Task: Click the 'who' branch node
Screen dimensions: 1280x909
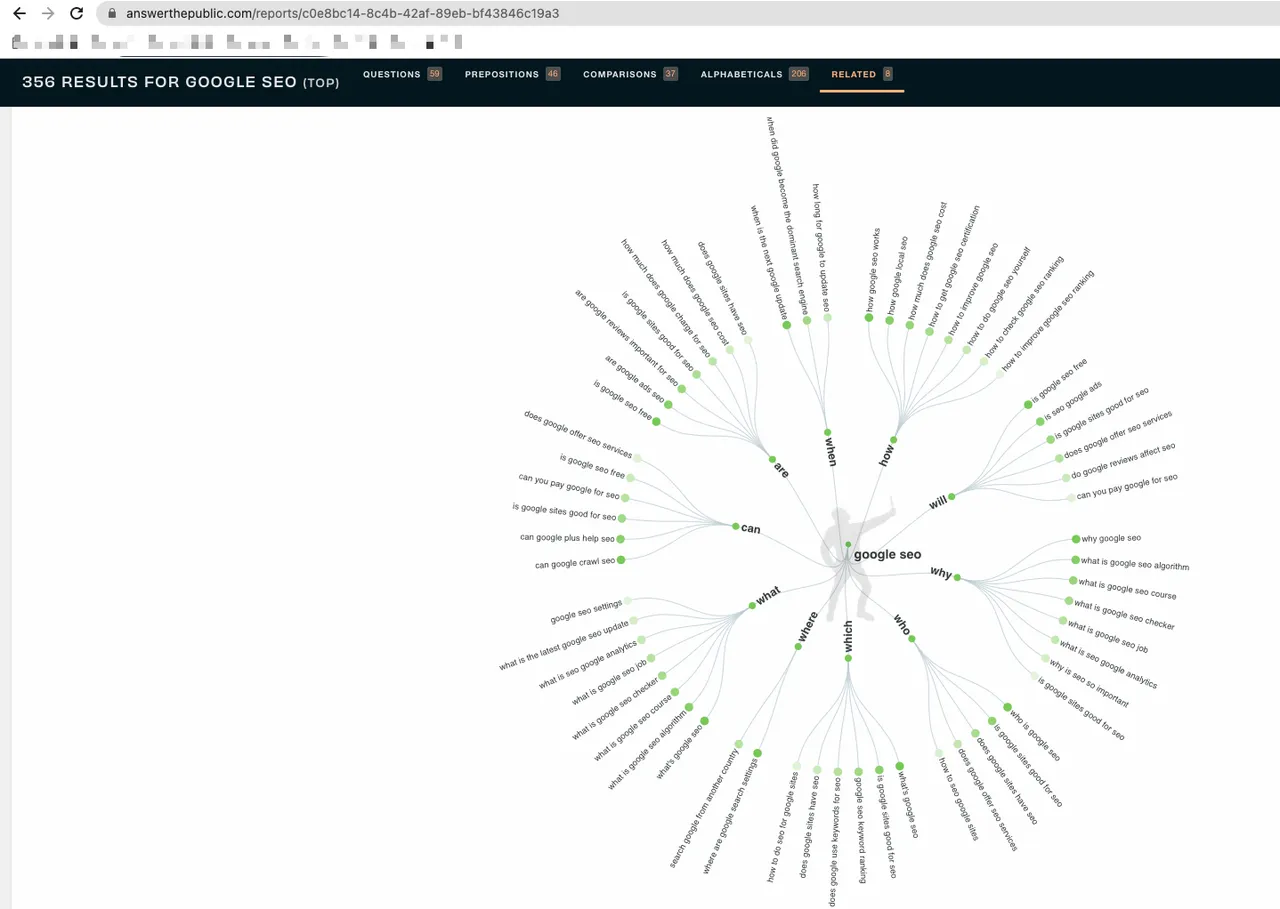Action: pos(902,625)
